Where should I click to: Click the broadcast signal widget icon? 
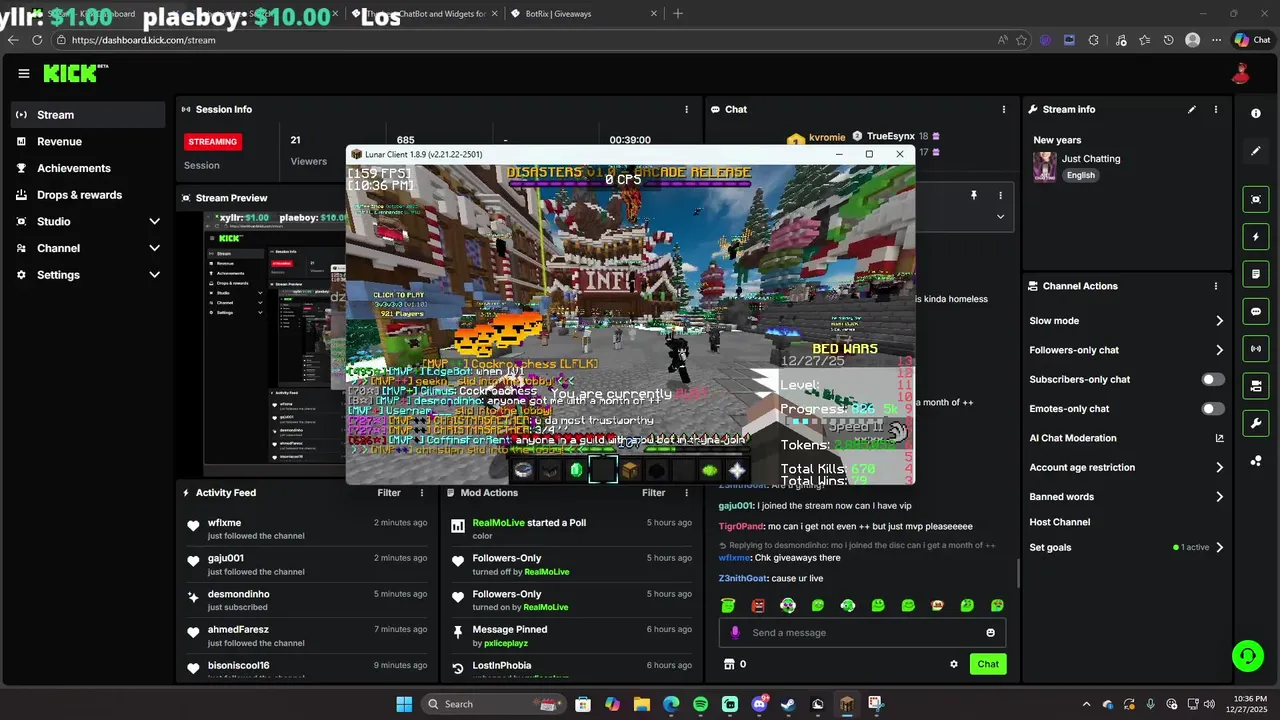point(1256,349)
